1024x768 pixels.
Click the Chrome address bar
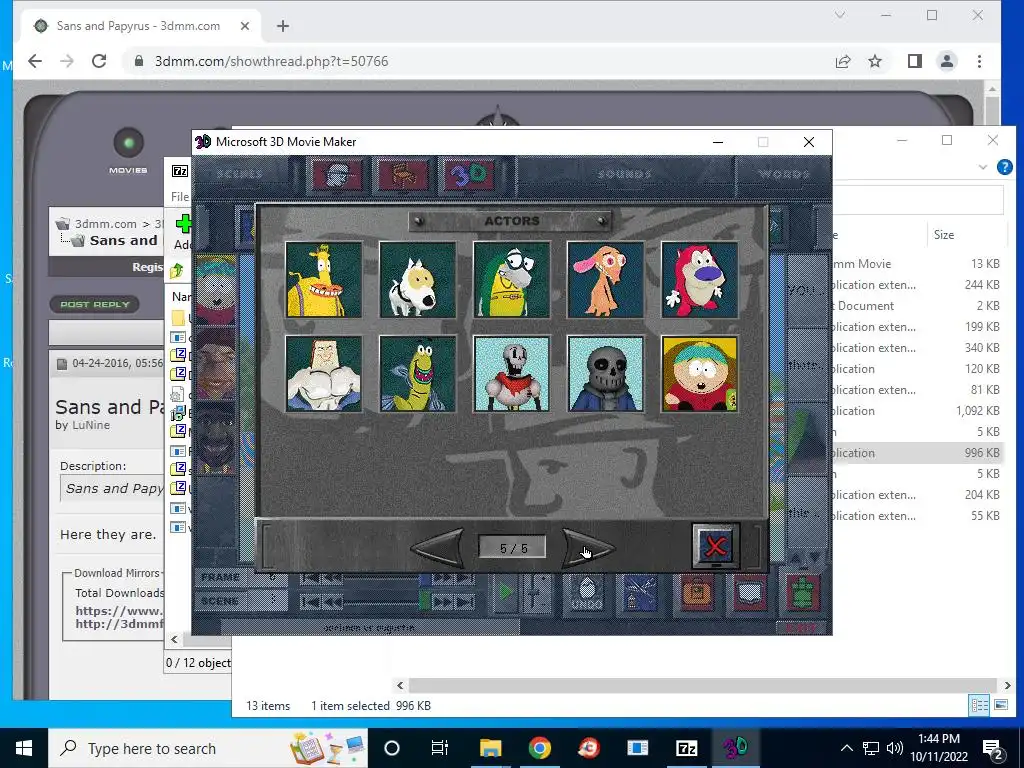(477, 61)
